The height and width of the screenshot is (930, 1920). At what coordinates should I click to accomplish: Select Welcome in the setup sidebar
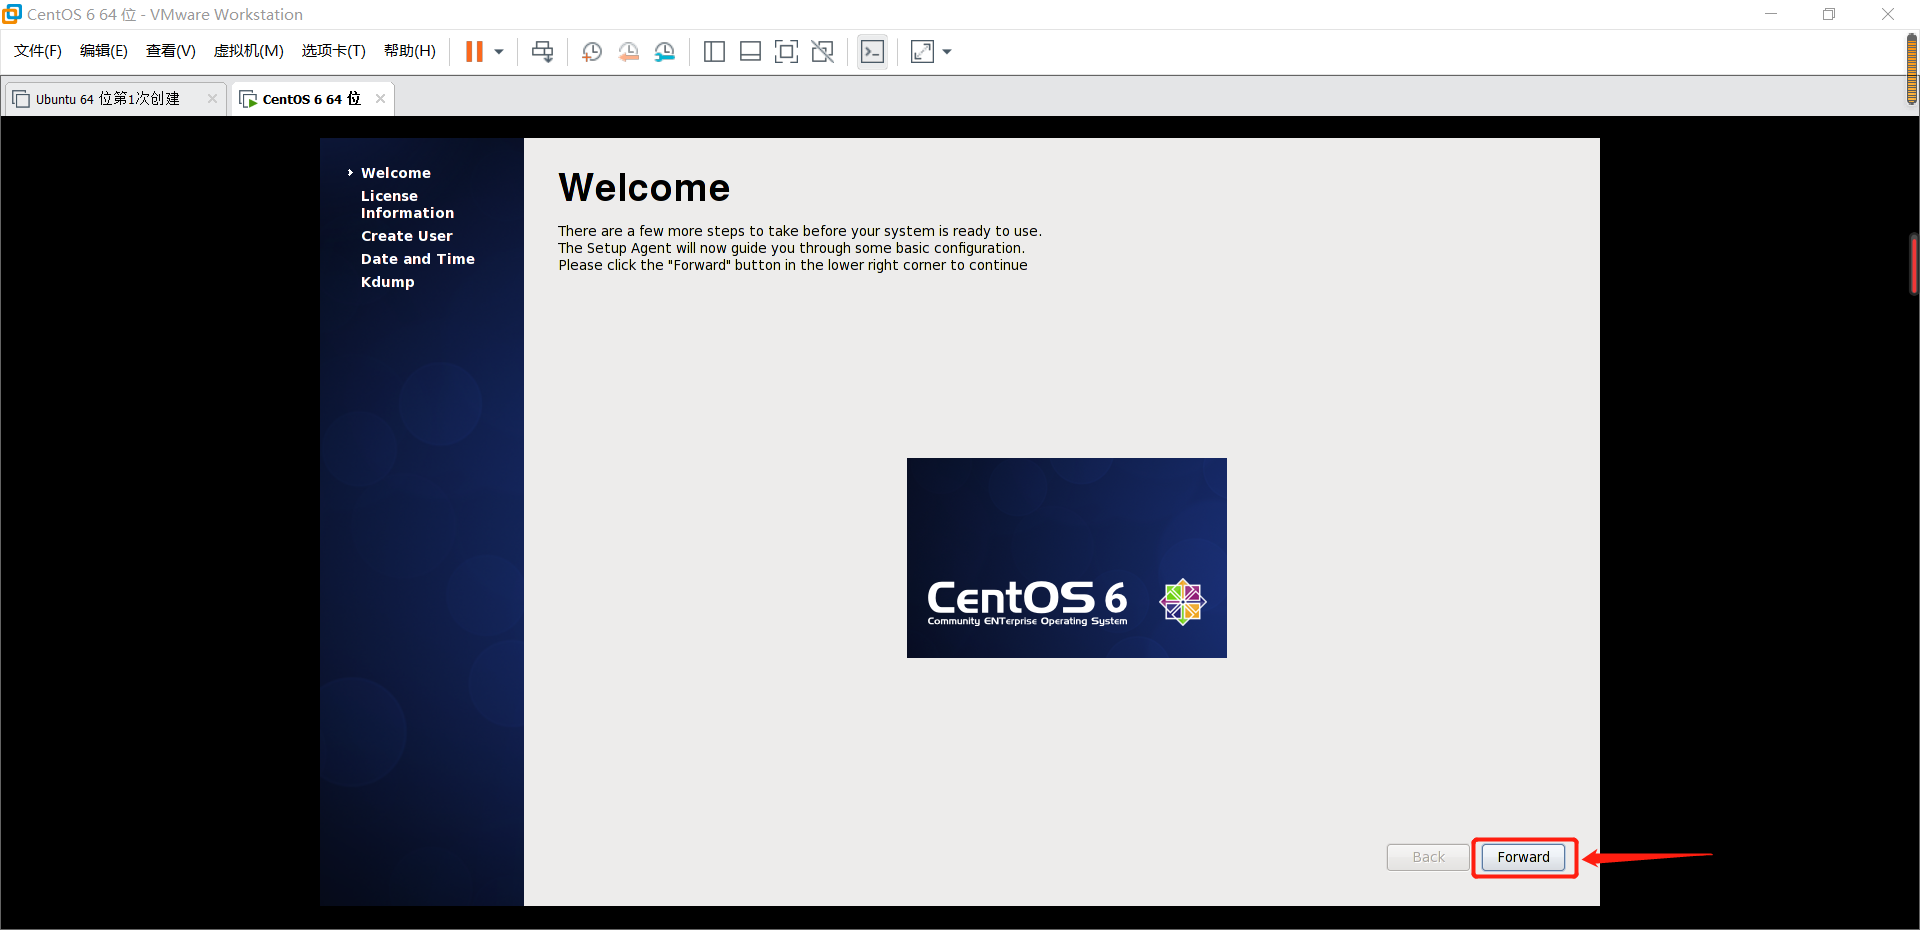[x=396, y=173]
